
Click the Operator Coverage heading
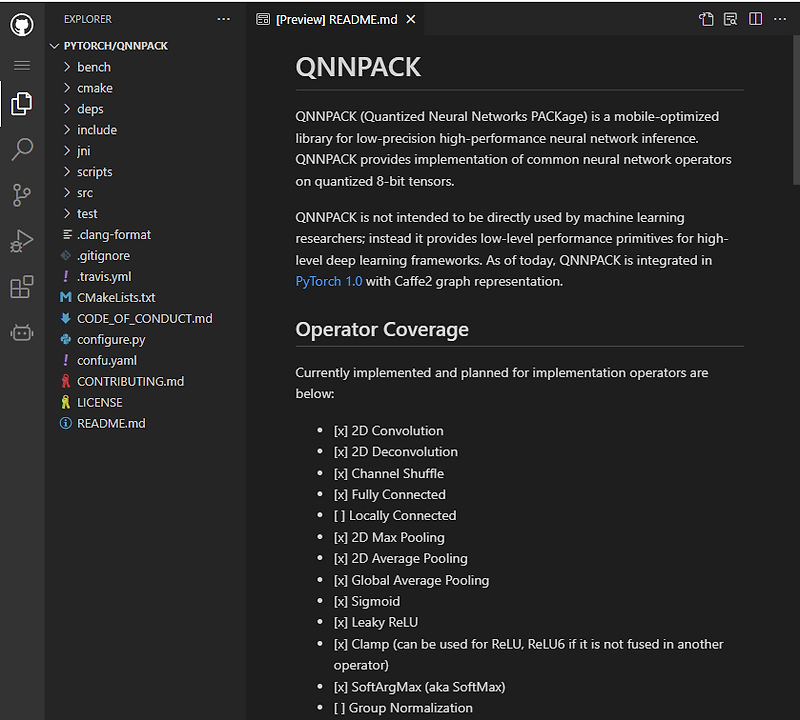[382, 330]
